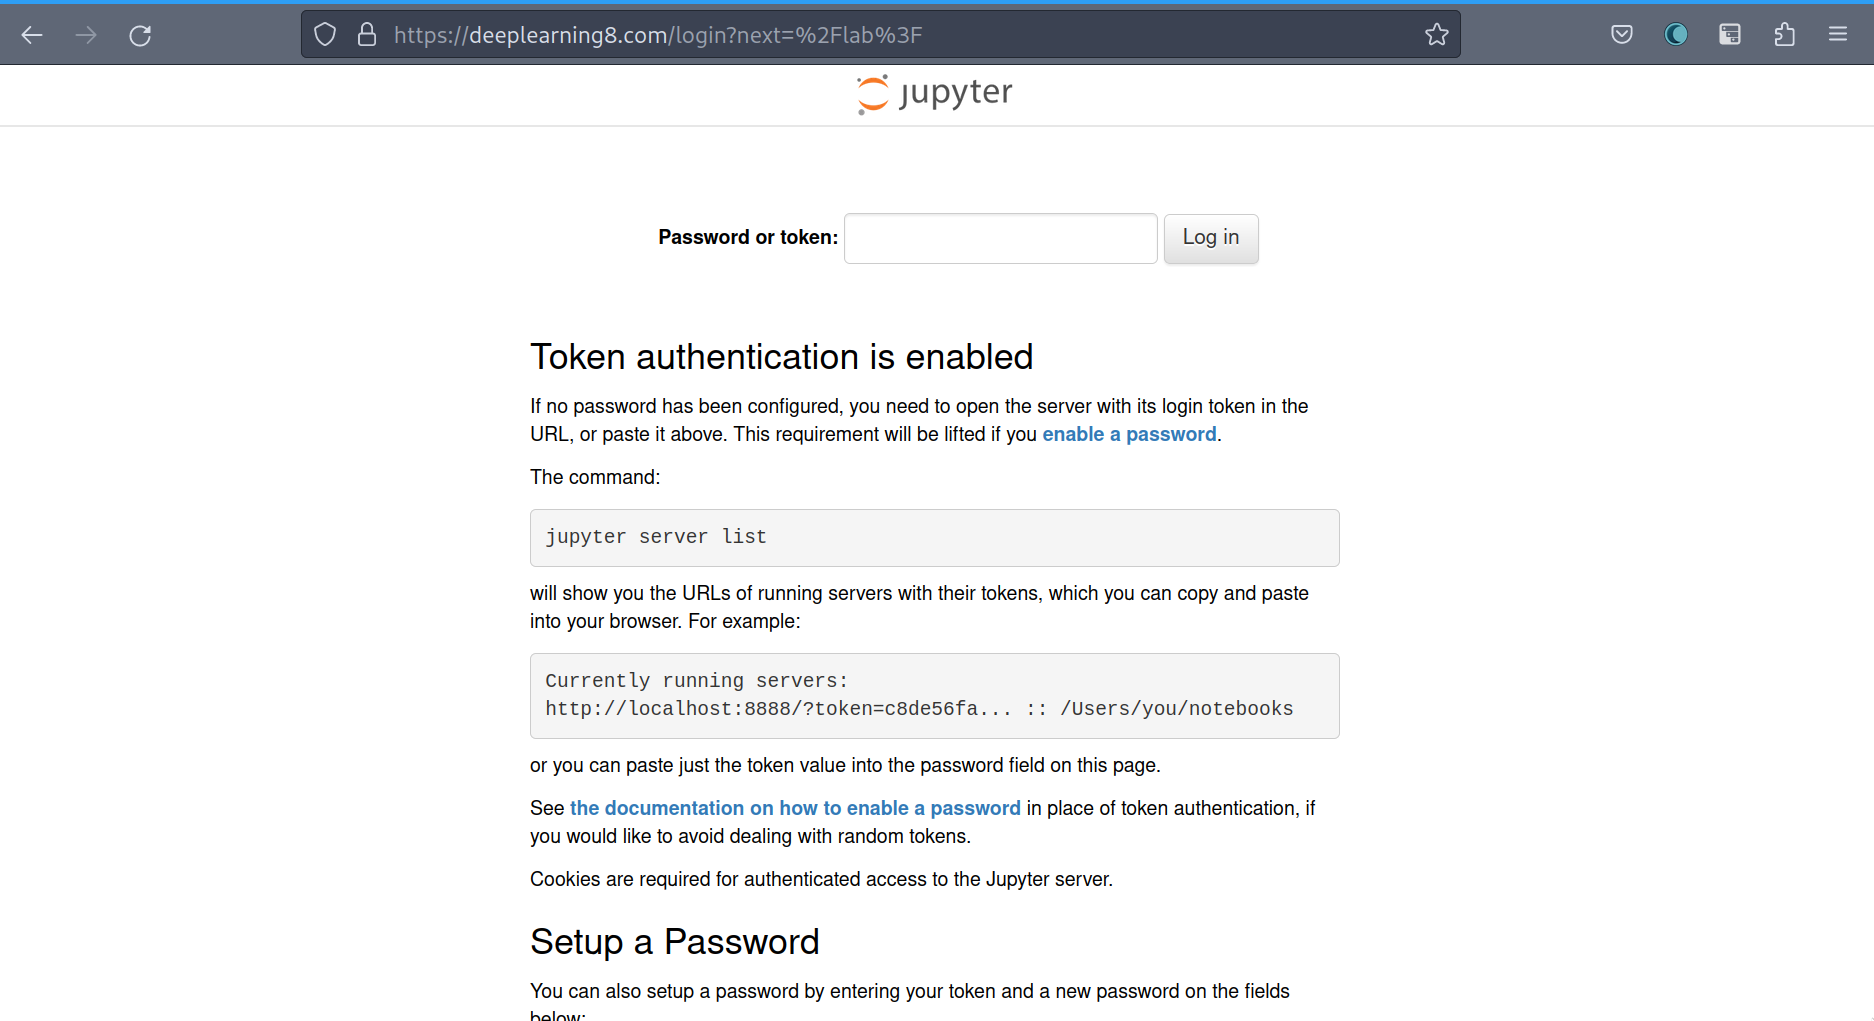Open the 'enable a password' link

(x=1129, y=434)
